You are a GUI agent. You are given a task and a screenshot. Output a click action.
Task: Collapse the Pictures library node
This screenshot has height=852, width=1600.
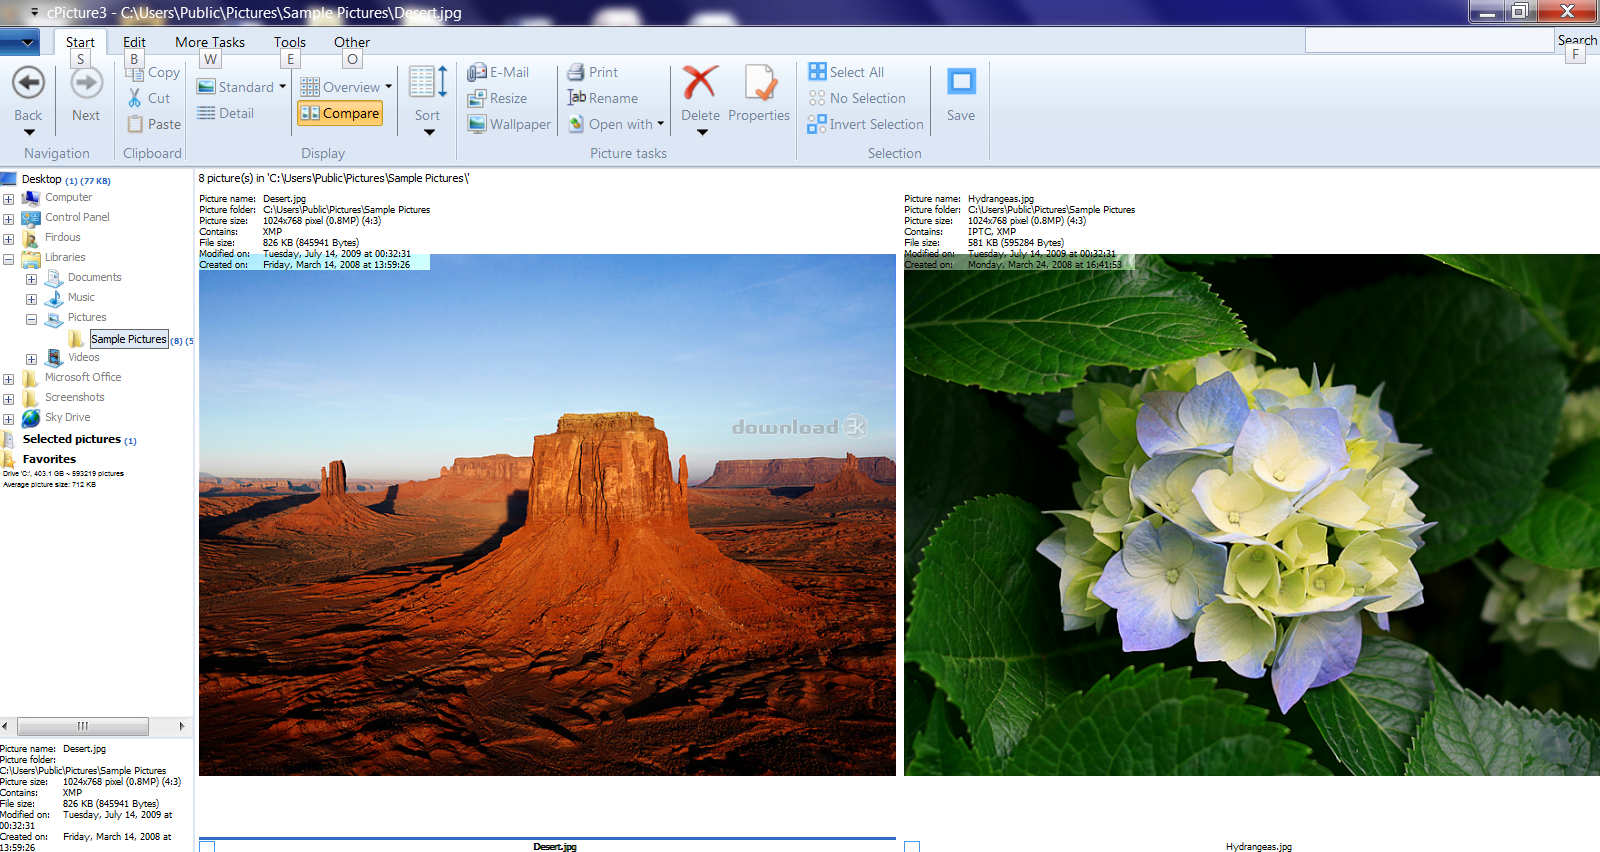click(31, 319)
